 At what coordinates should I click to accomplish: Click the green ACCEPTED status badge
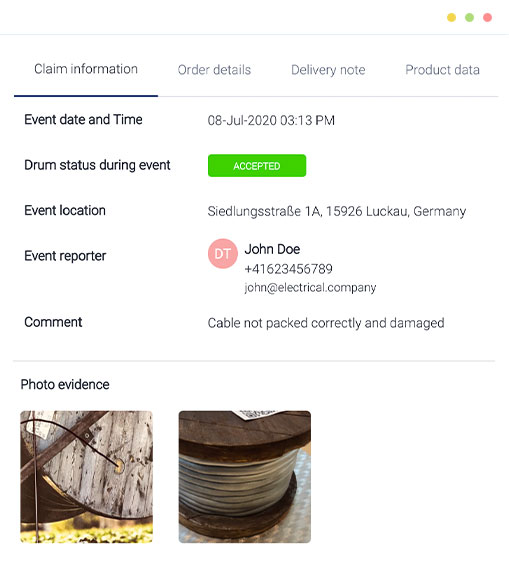(x=257, y=165)
